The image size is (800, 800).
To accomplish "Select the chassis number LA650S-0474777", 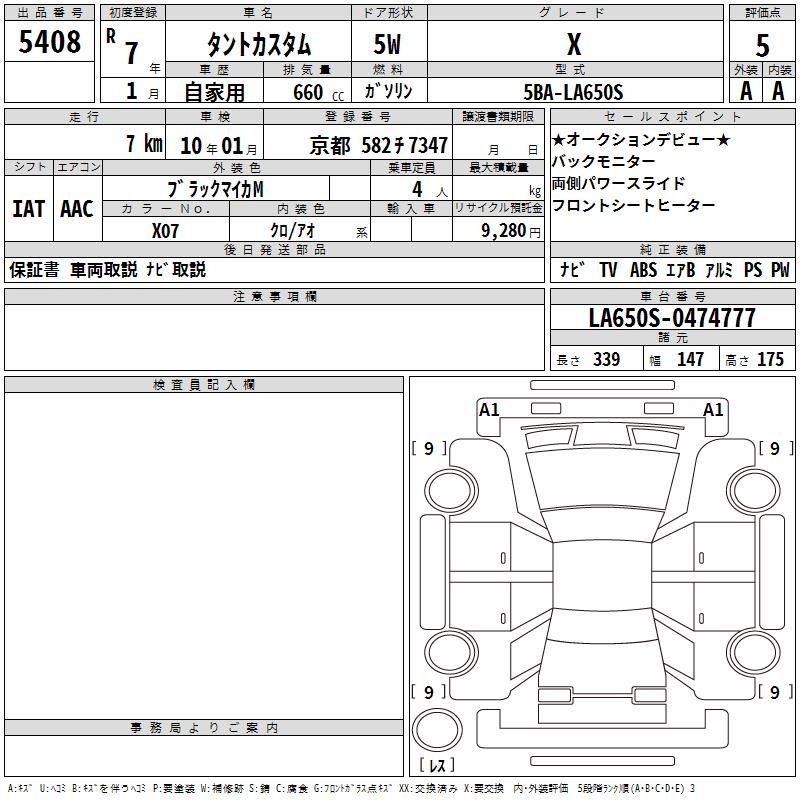I will click(672, 318).
